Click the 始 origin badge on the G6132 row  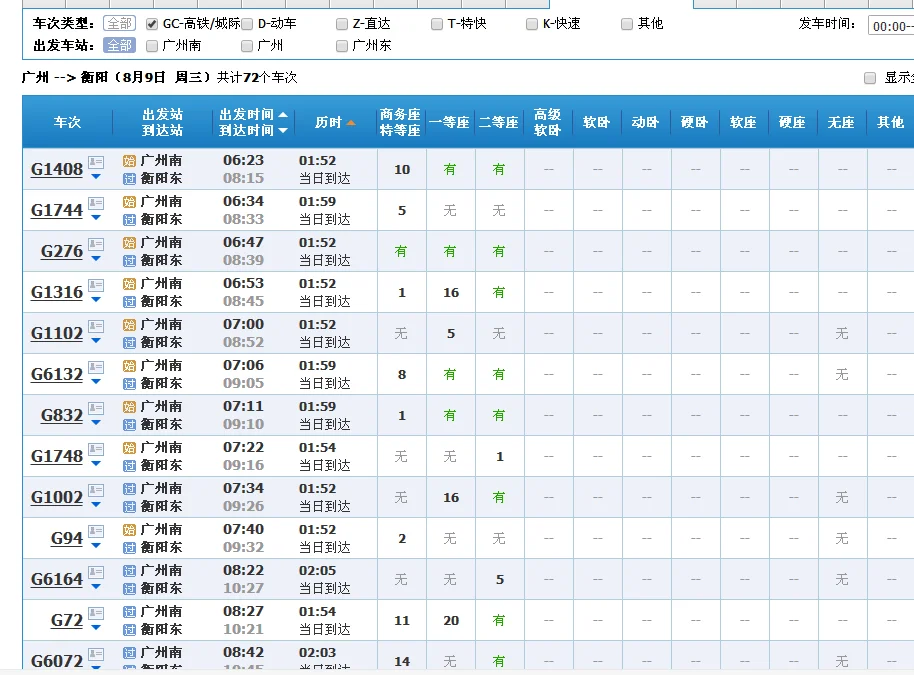pos(129,366)
